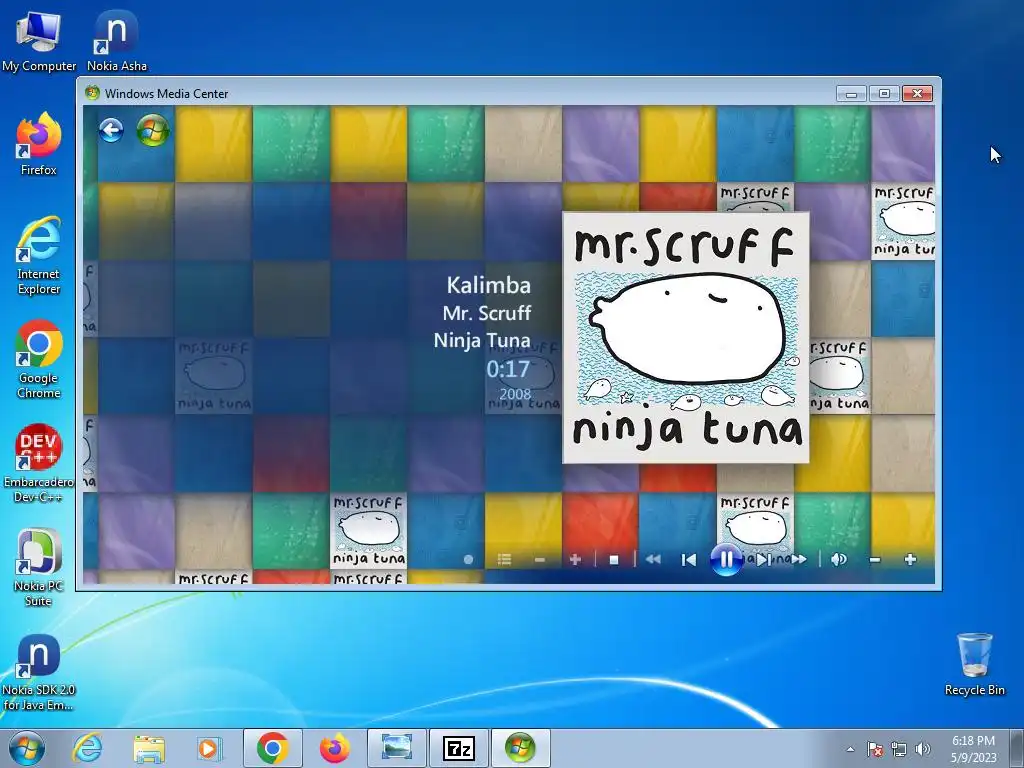Open the Windows Start menu

click(27, 748)
